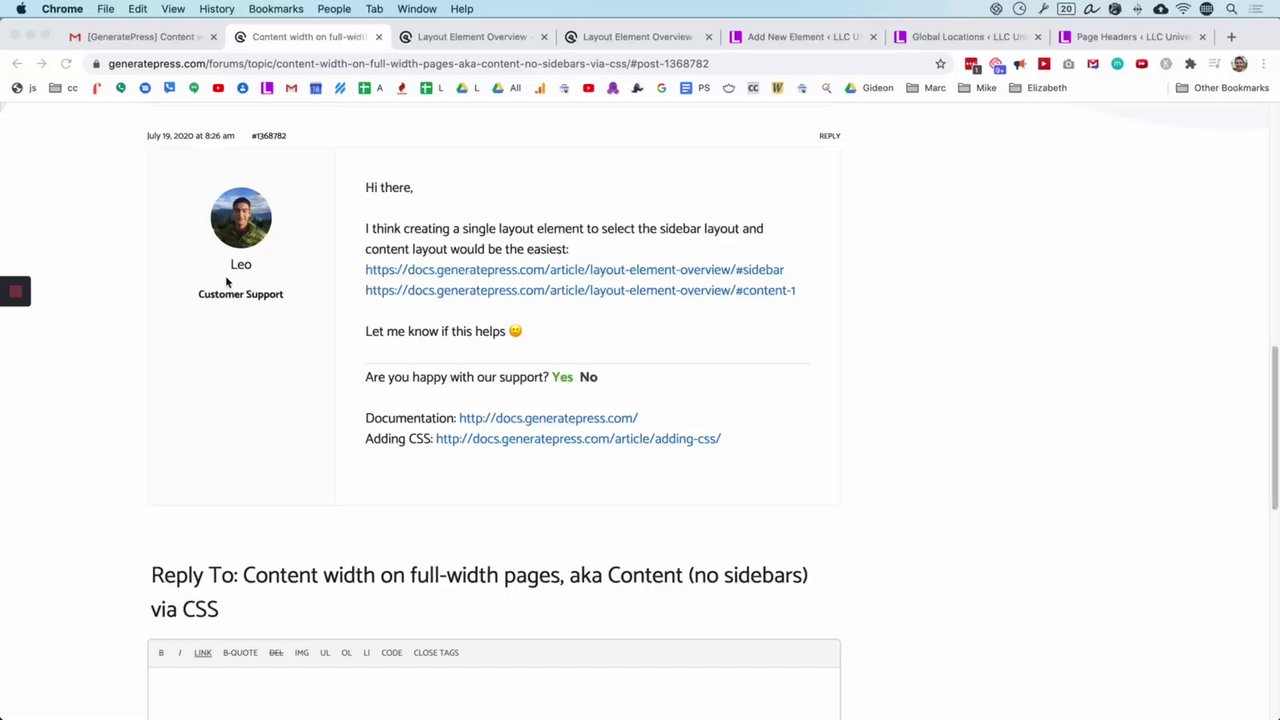
Task: Toggle italic formatting in the reply editor
Action: pyautogui.click(x=180, y=653)
